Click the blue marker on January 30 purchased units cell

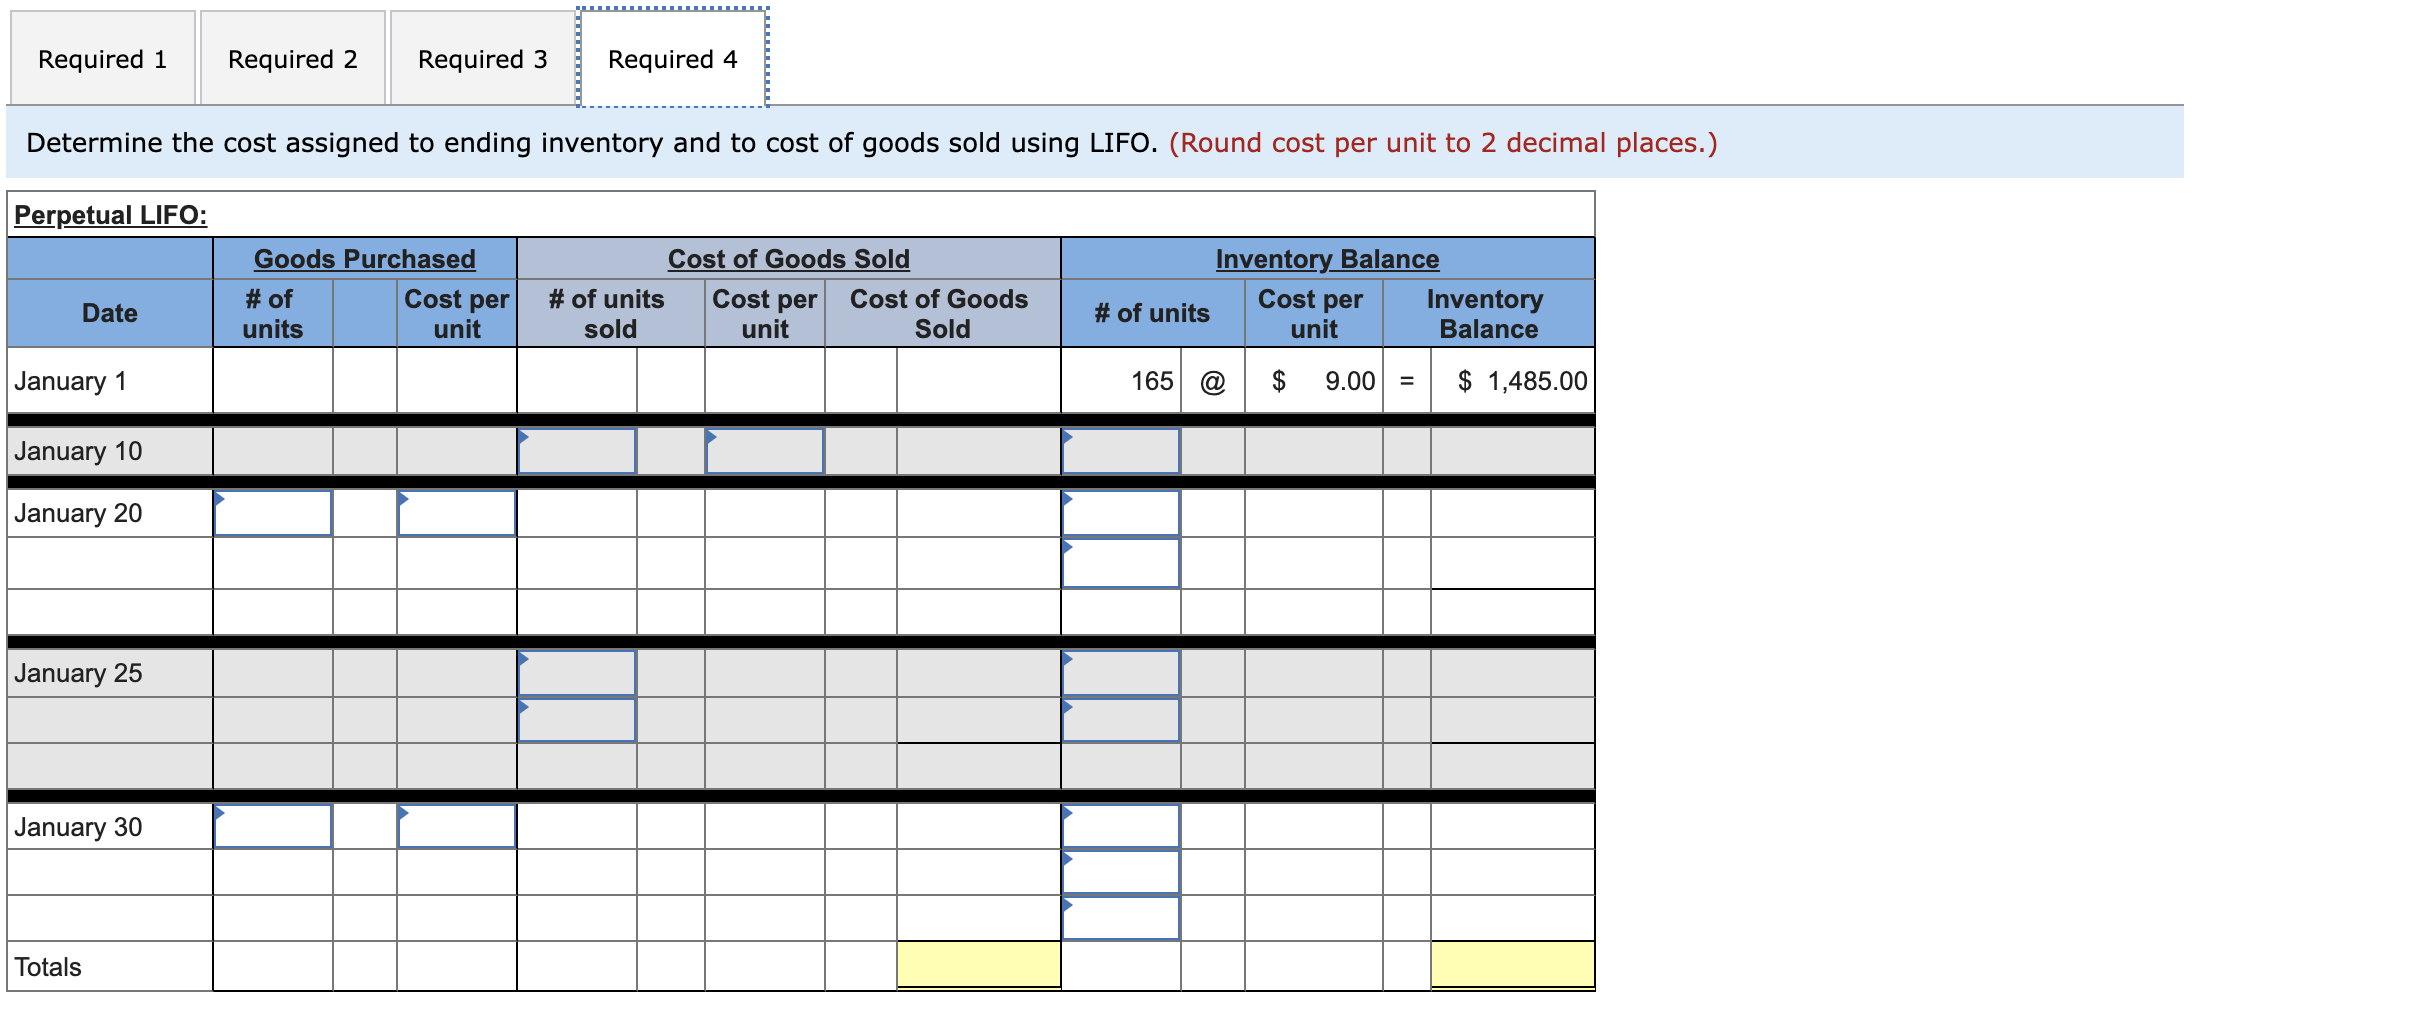point(218,811)
